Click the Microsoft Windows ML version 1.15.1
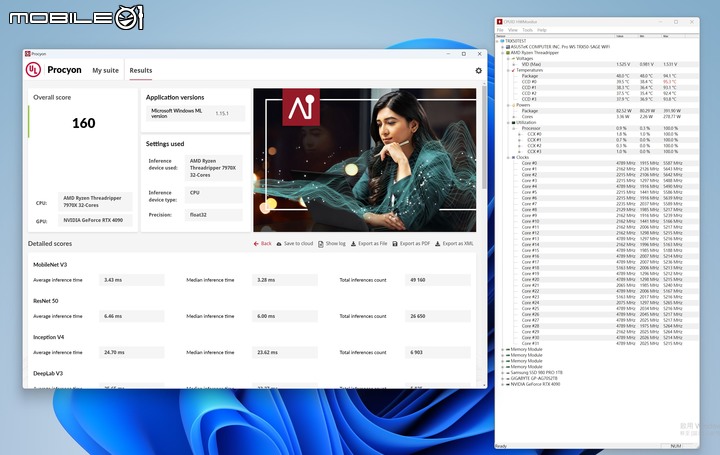720x455 pixels. tap(196, 113)
